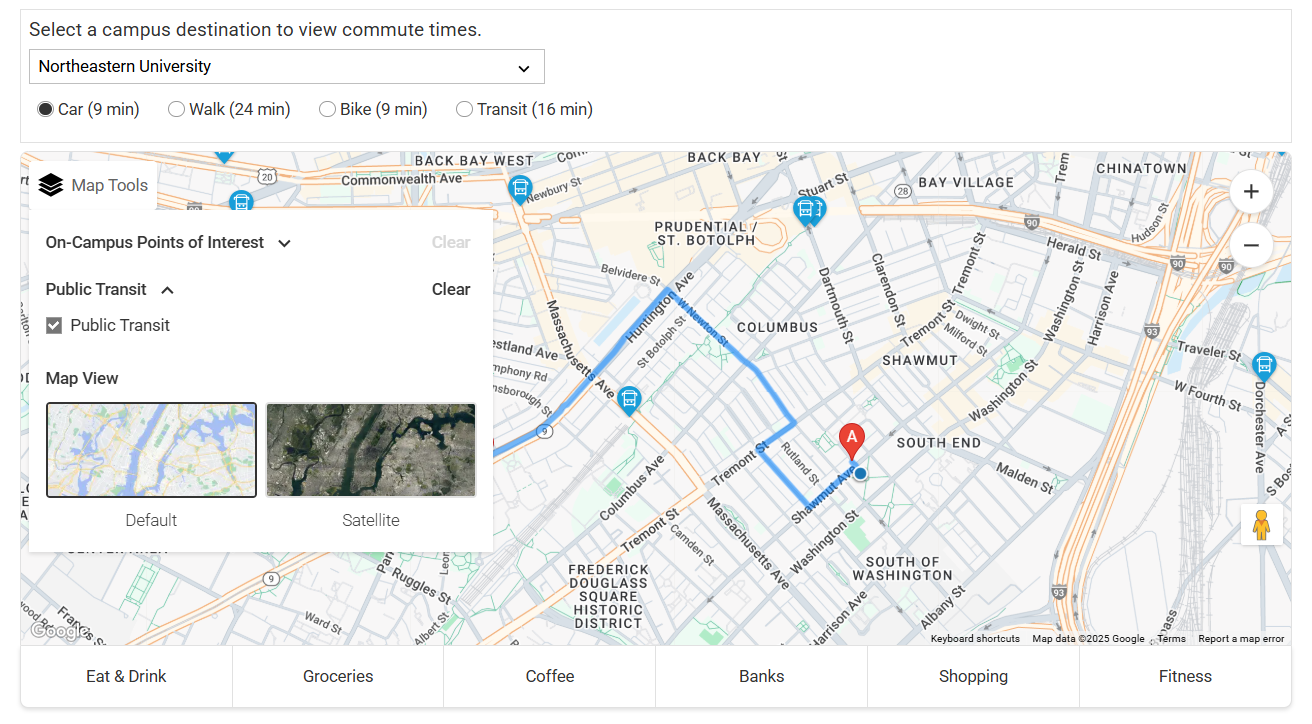Viewport: 1312px width, 724px height.
Task: Open Keyboard shortcuts link on map
Action: [x=975, y=639]
